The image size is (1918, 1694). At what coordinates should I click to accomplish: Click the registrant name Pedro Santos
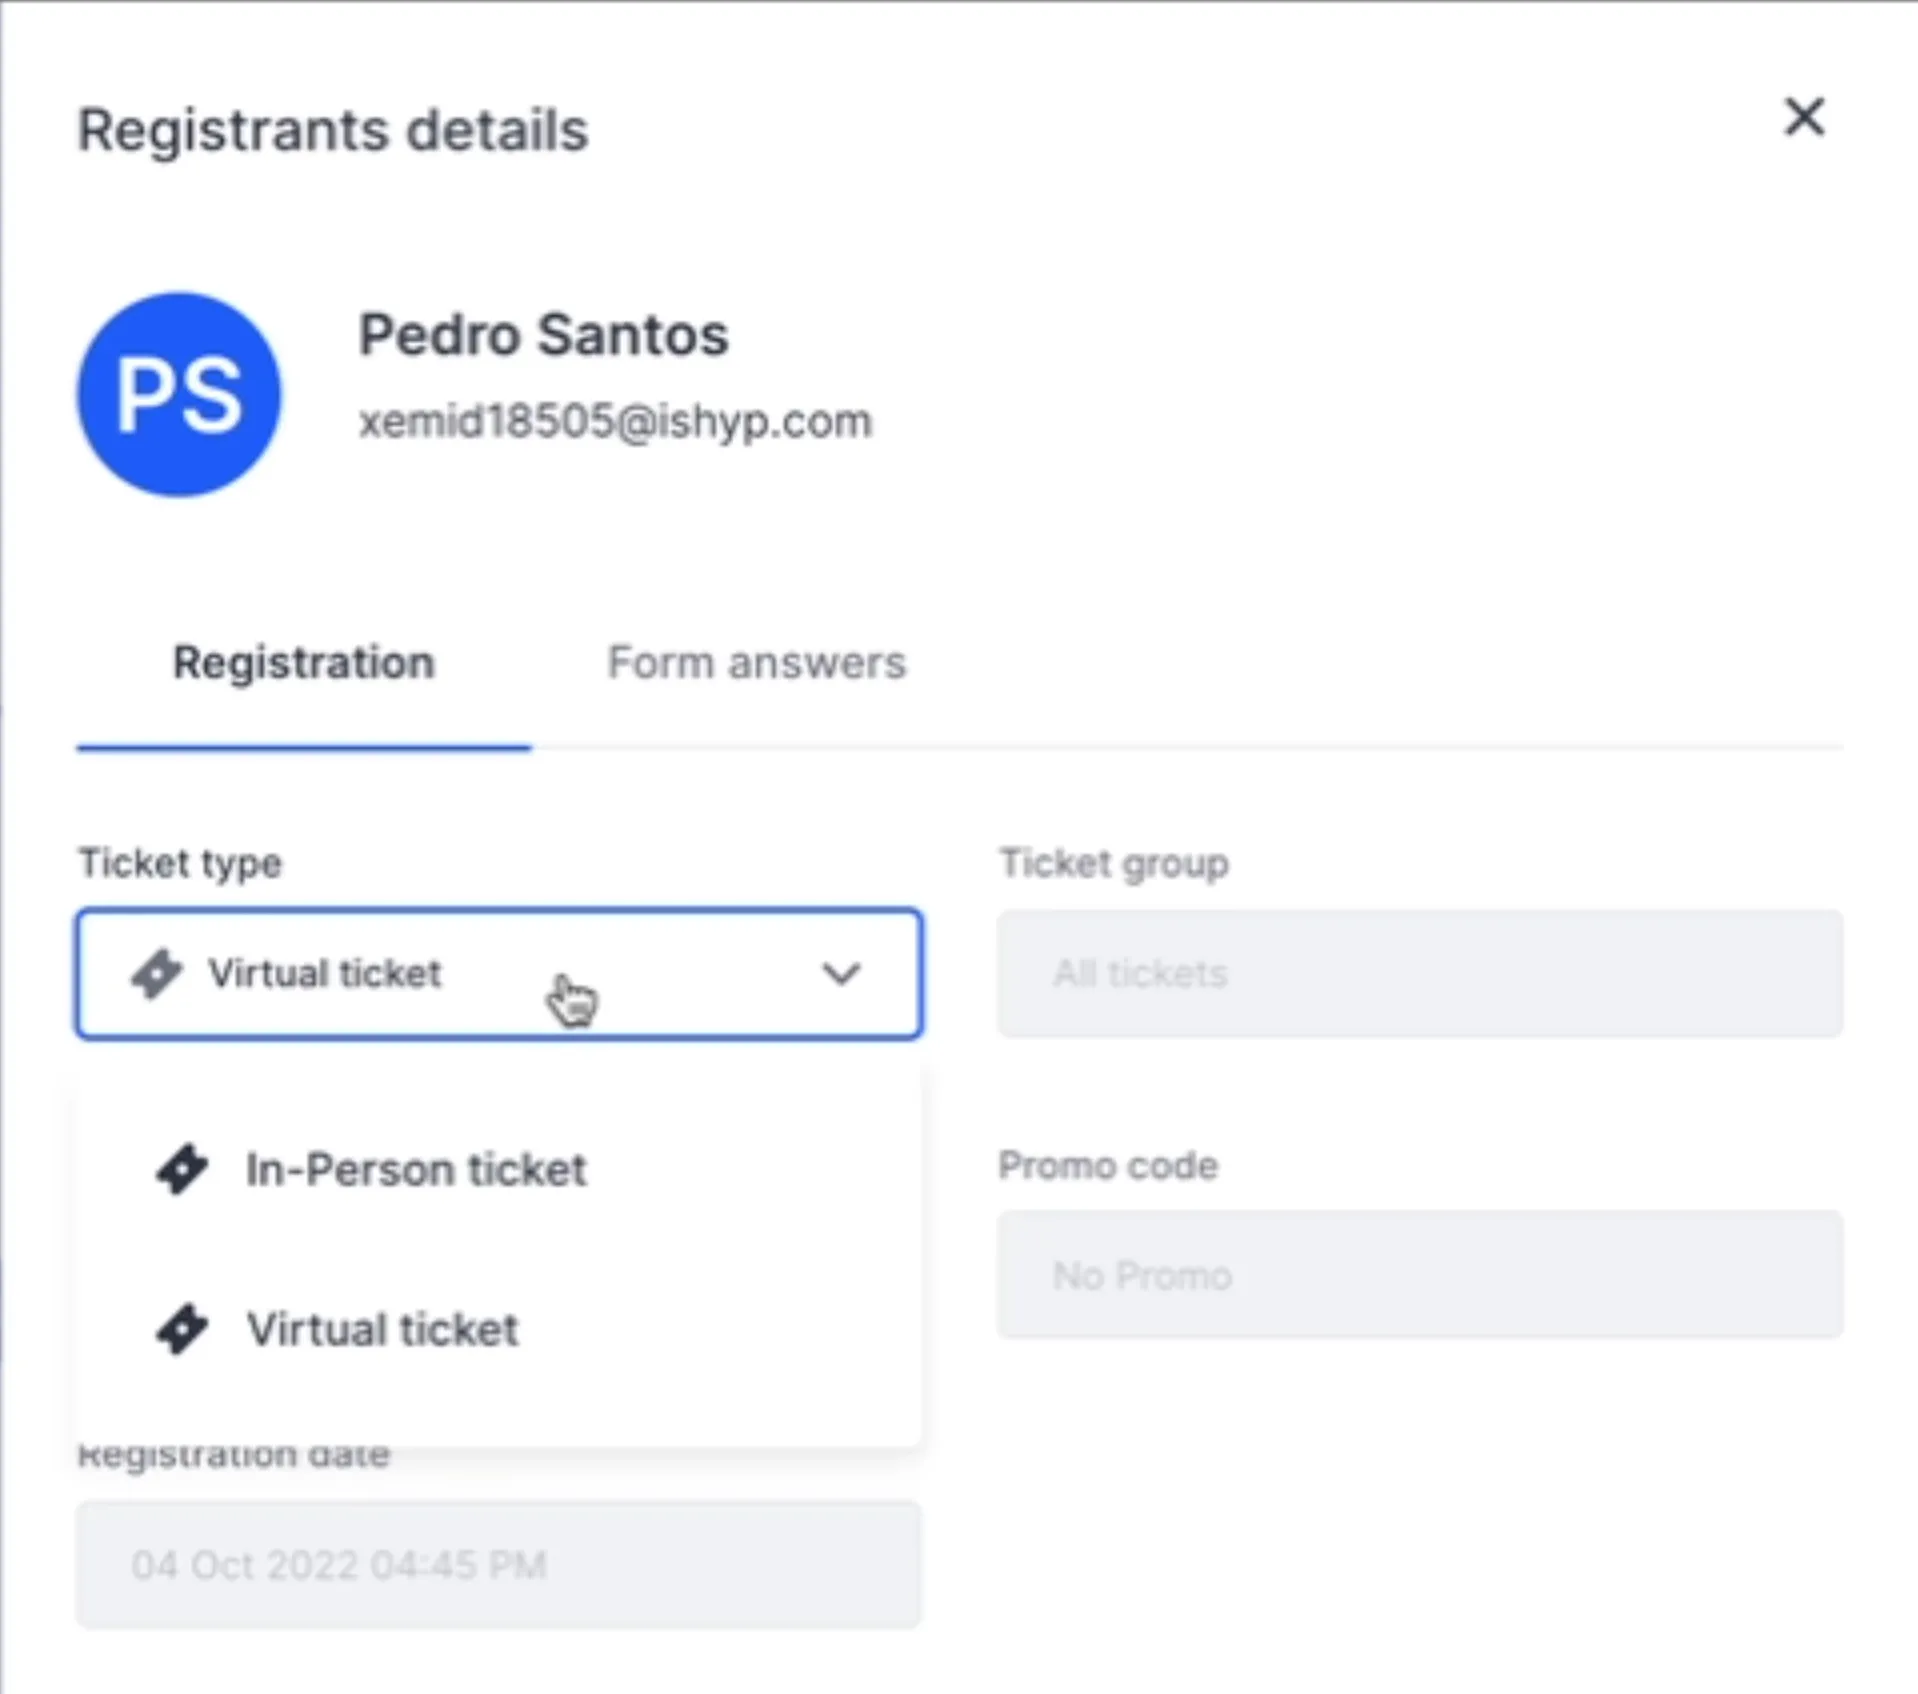(x=543, y=334)
